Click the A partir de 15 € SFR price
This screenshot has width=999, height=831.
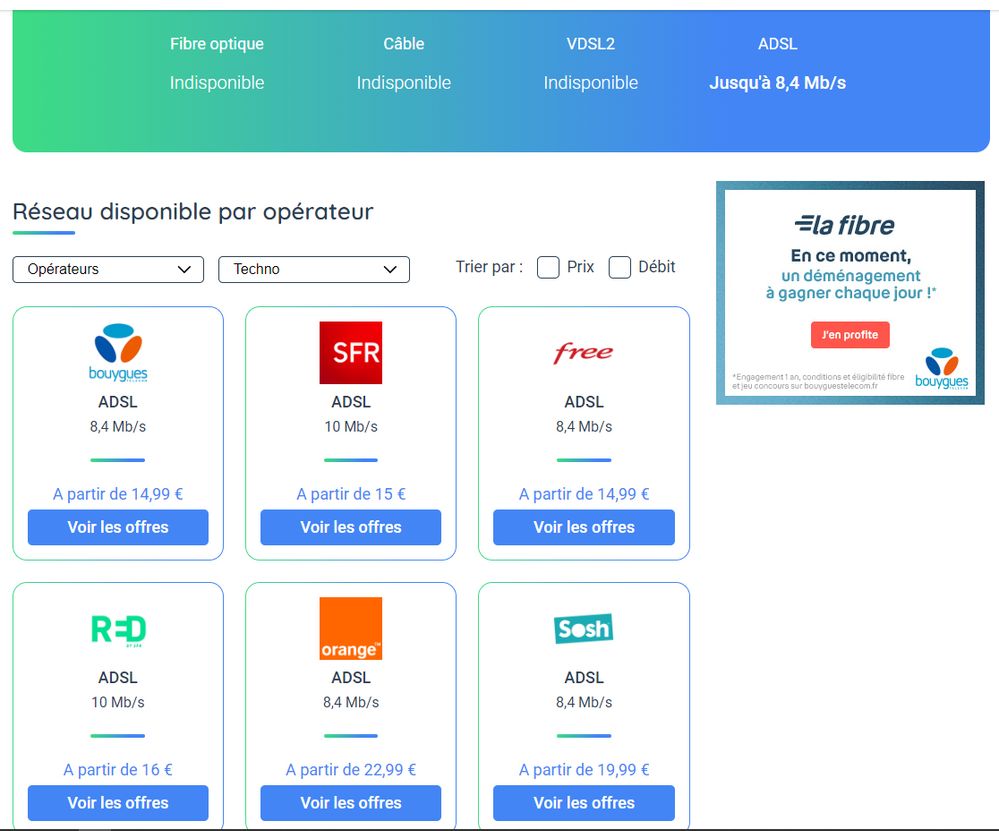tap(350, 494)
